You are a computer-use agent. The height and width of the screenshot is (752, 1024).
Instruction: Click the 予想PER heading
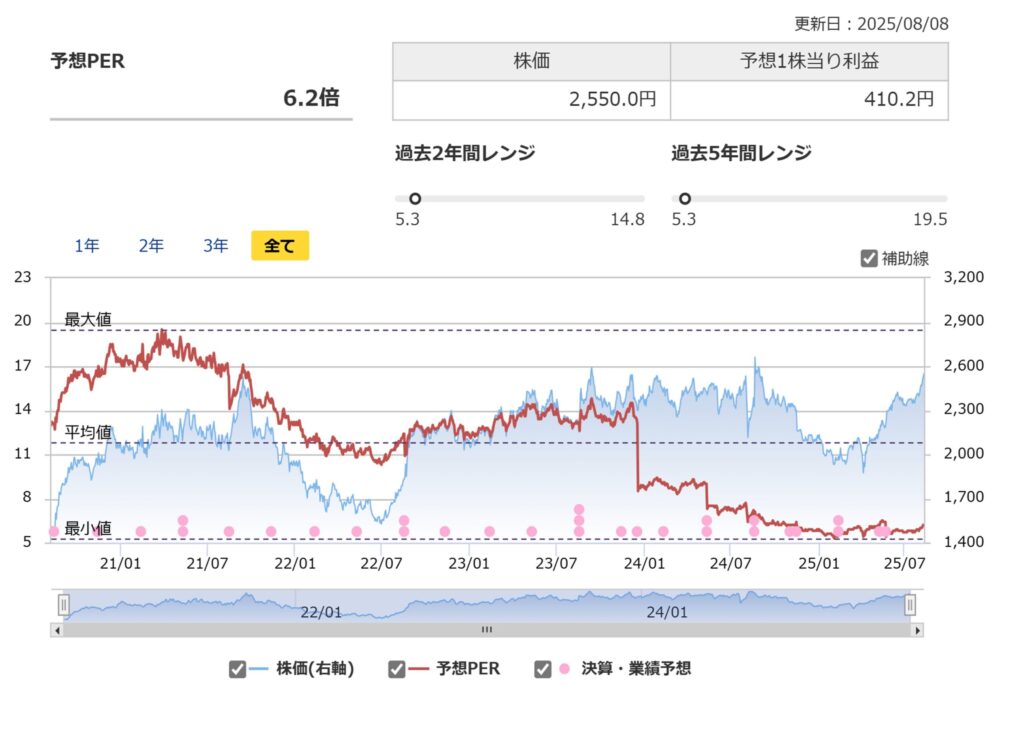pyautogui.click(x=88, y=61)
